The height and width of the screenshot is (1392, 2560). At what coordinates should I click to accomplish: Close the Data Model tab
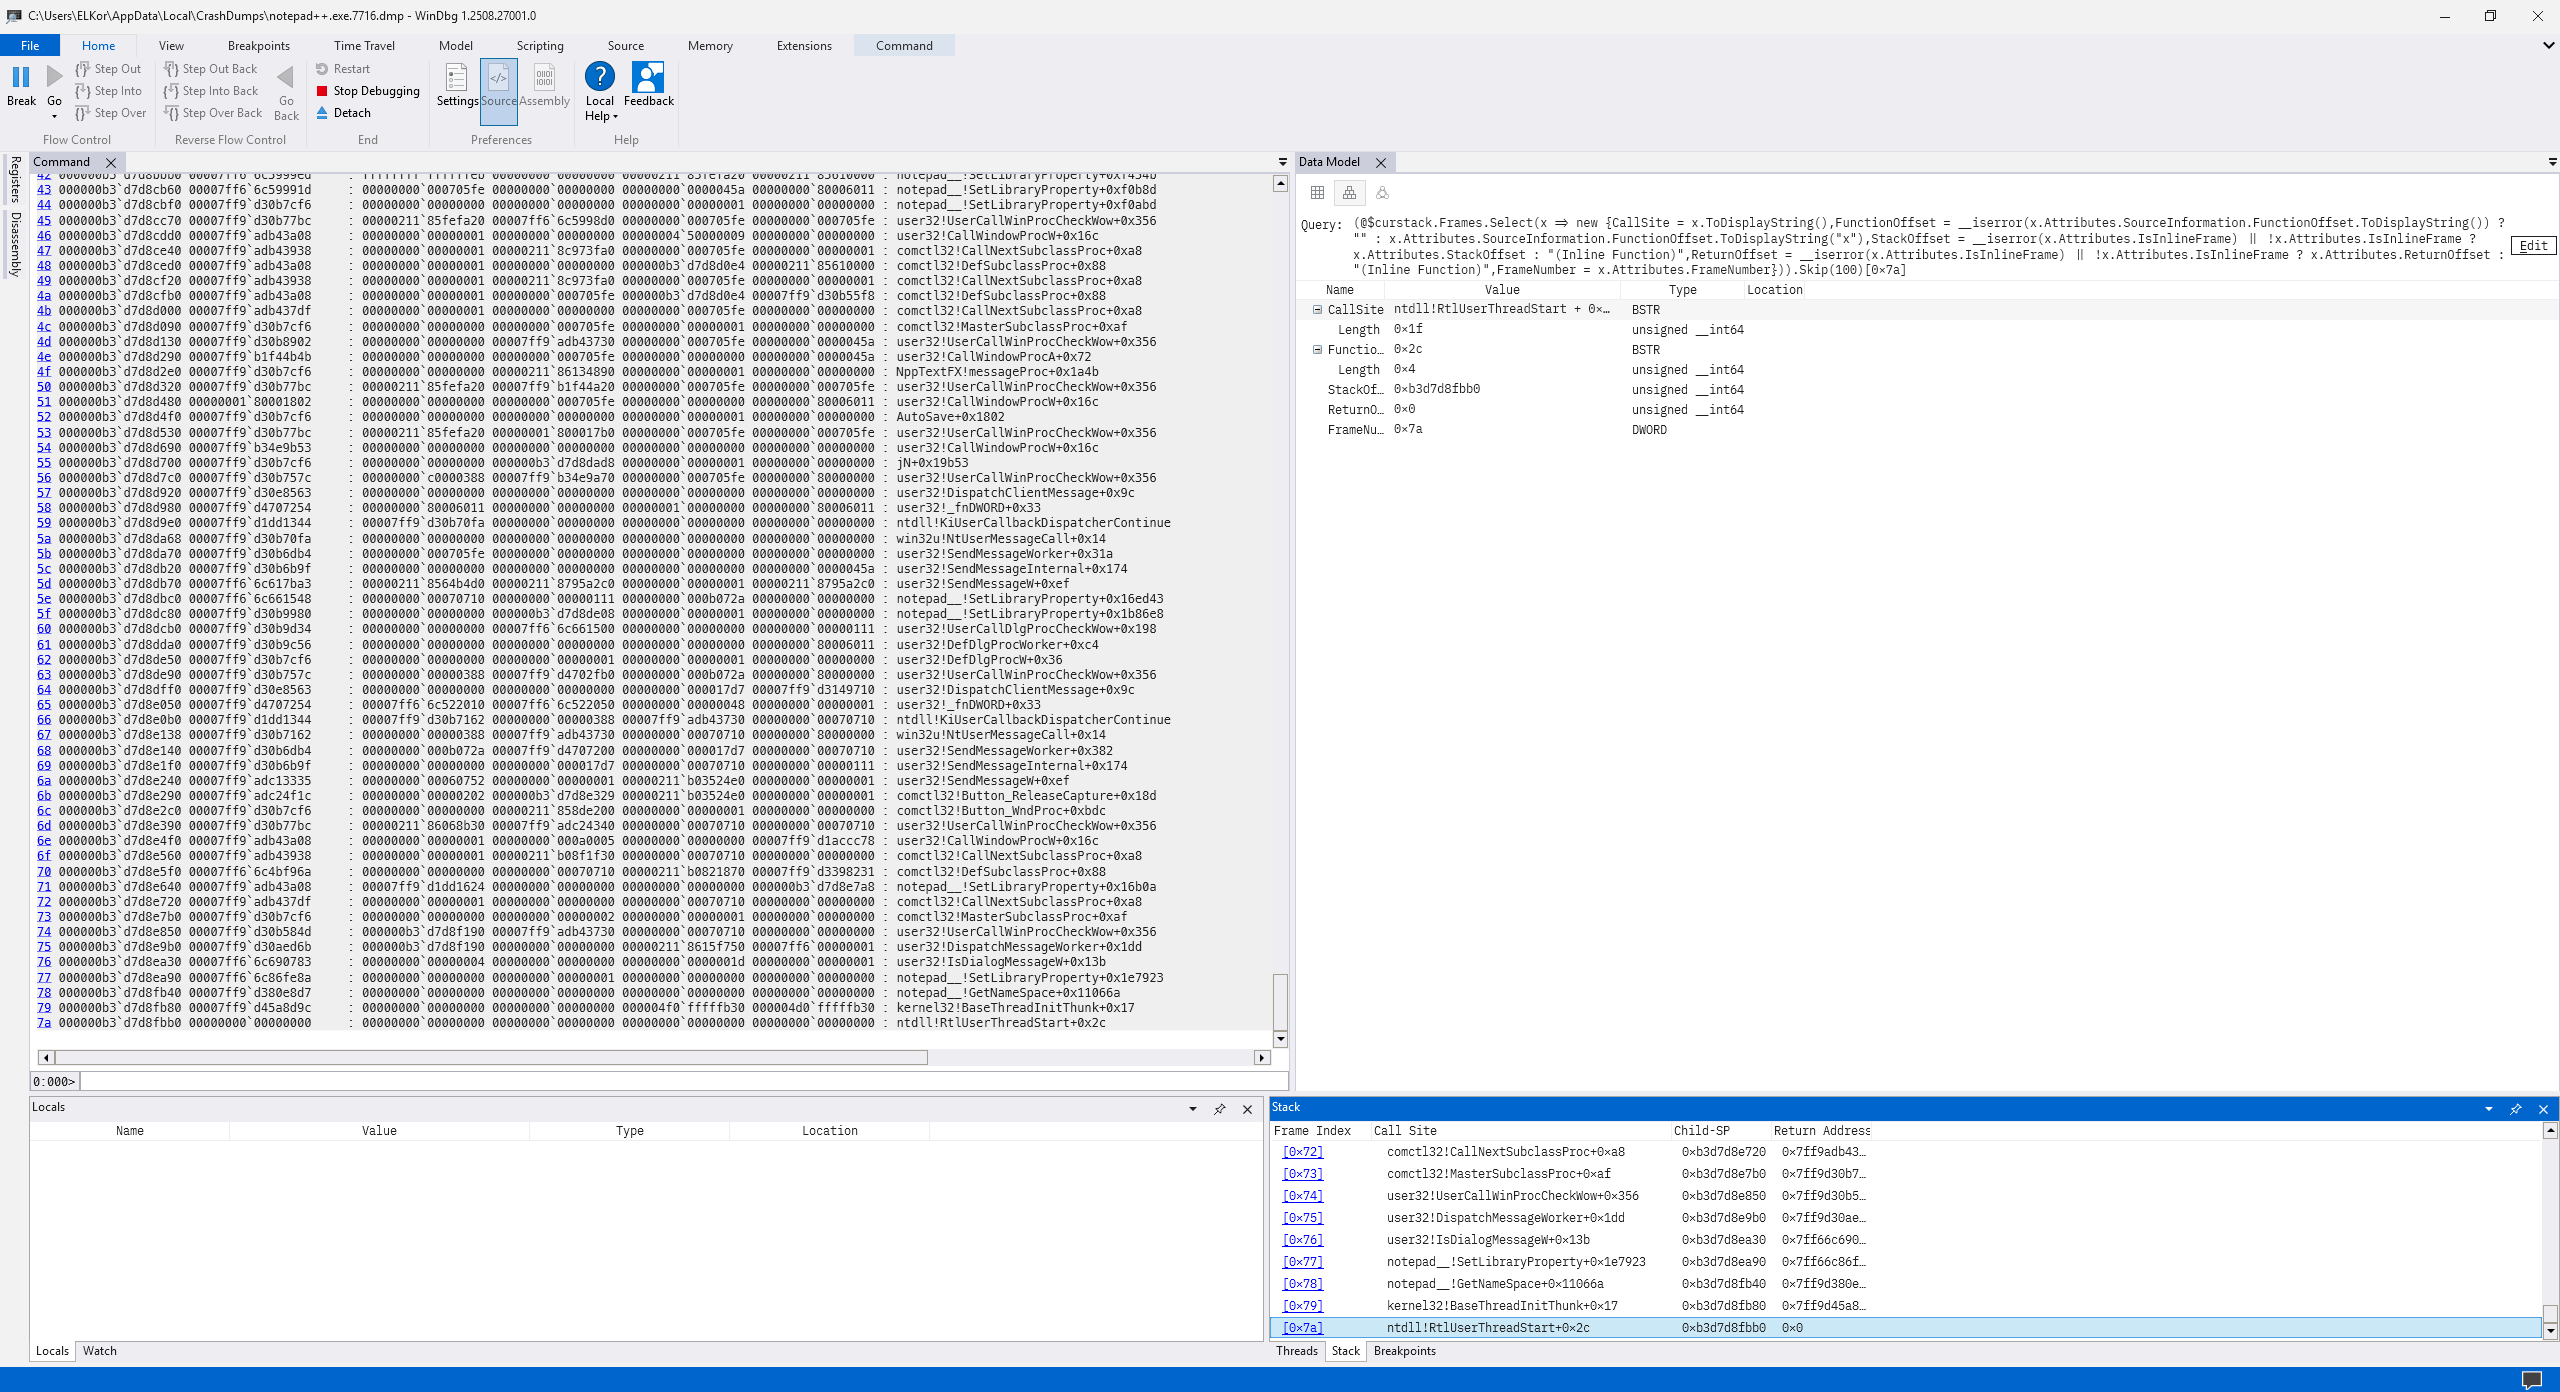click(1381, 162)
